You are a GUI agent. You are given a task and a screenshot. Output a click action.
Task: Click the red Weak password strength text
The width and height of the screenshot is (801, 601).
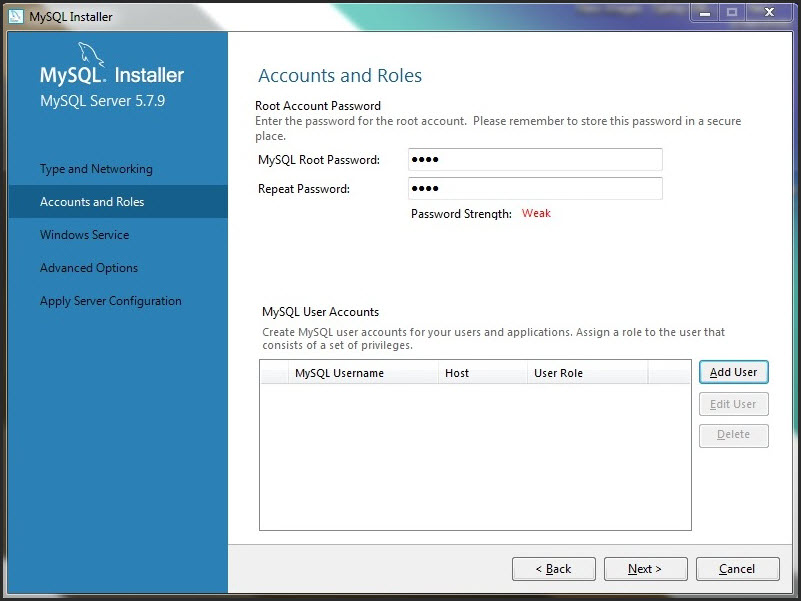(536, 213)
